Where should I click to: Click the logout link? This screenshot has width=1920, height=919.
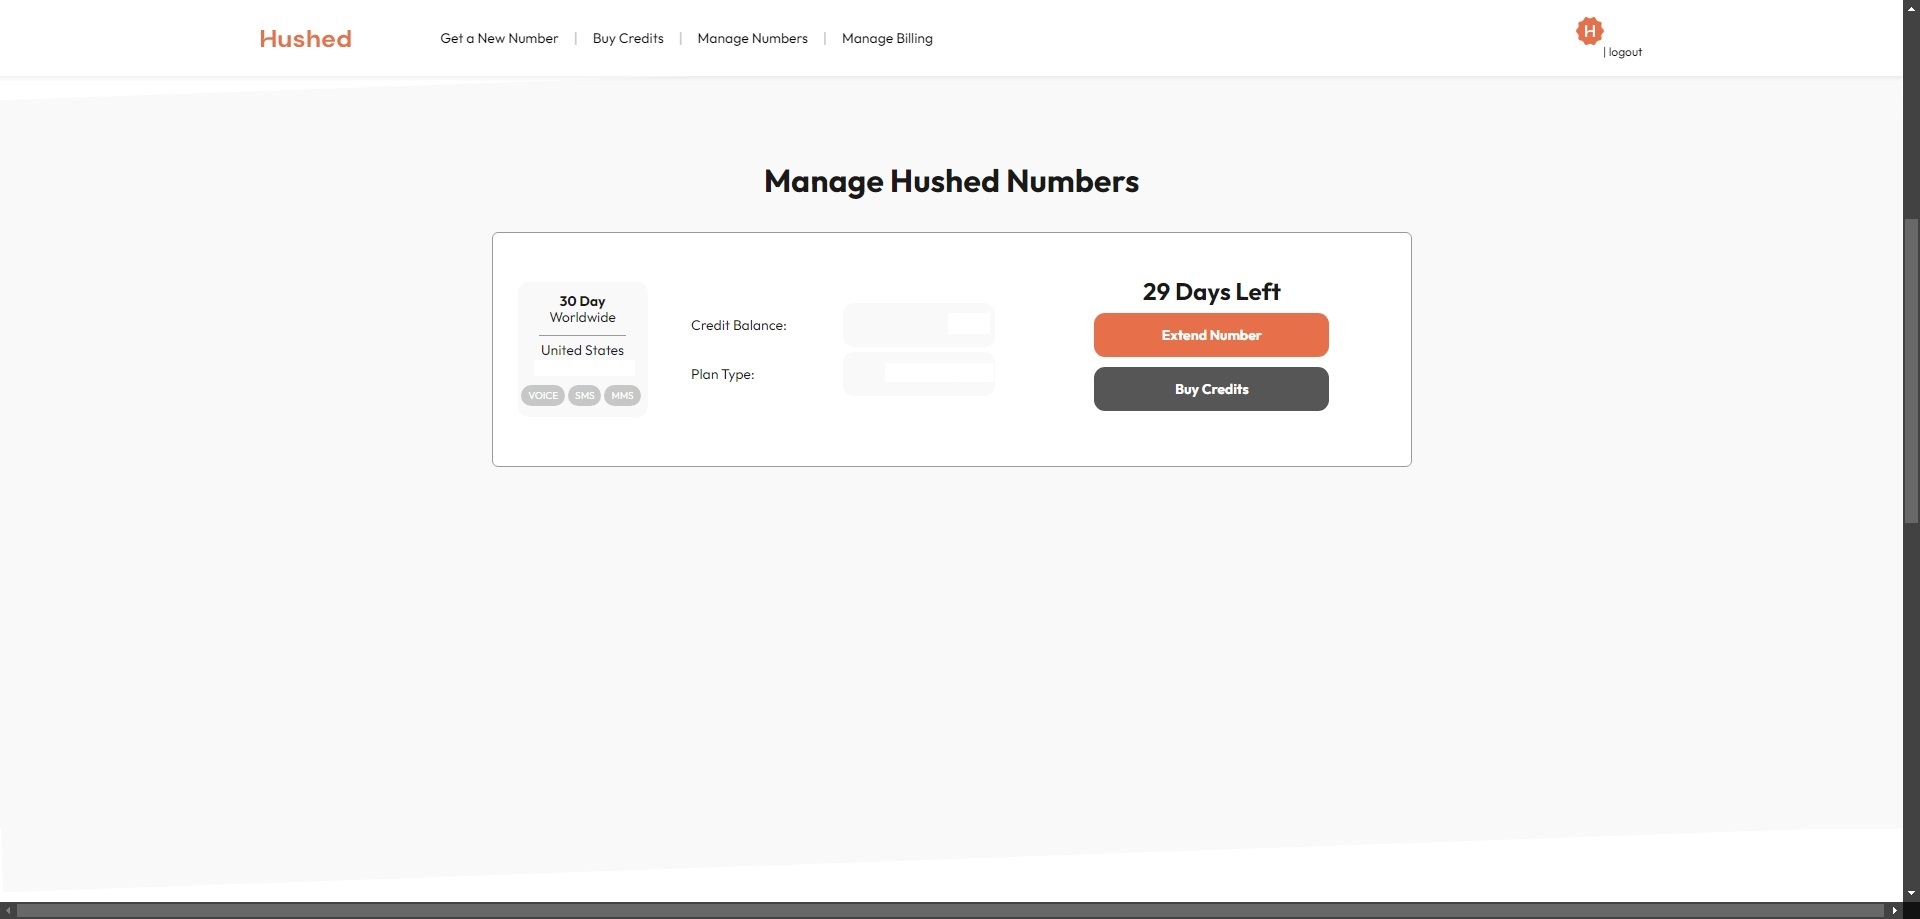(1625, 52)
